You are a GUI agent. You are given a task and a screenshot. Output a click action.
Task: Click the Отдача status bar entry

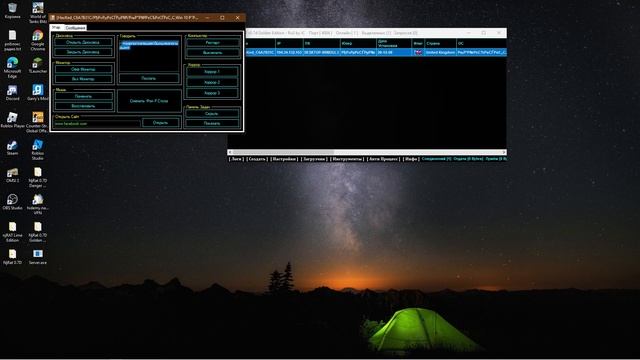click(468, 159)
